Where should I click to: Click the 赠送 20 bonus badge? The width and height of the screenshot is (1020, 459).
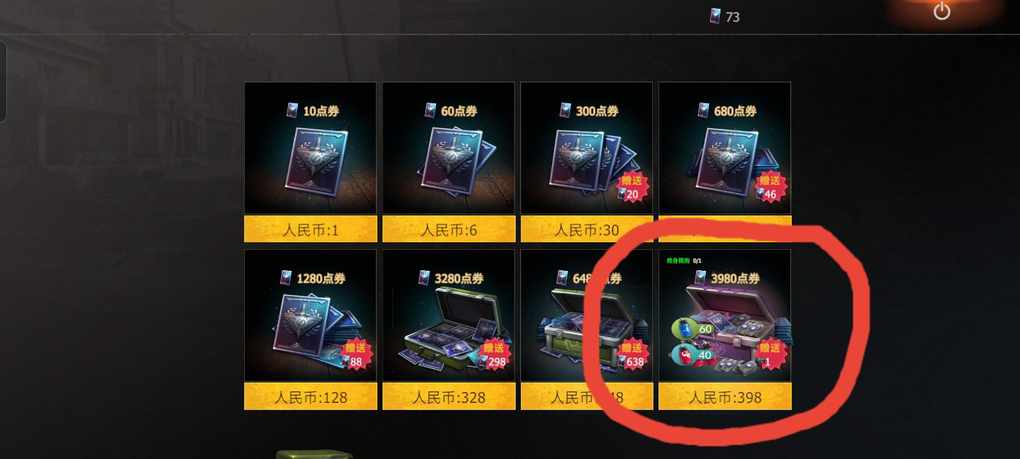(x=632, y=187)
